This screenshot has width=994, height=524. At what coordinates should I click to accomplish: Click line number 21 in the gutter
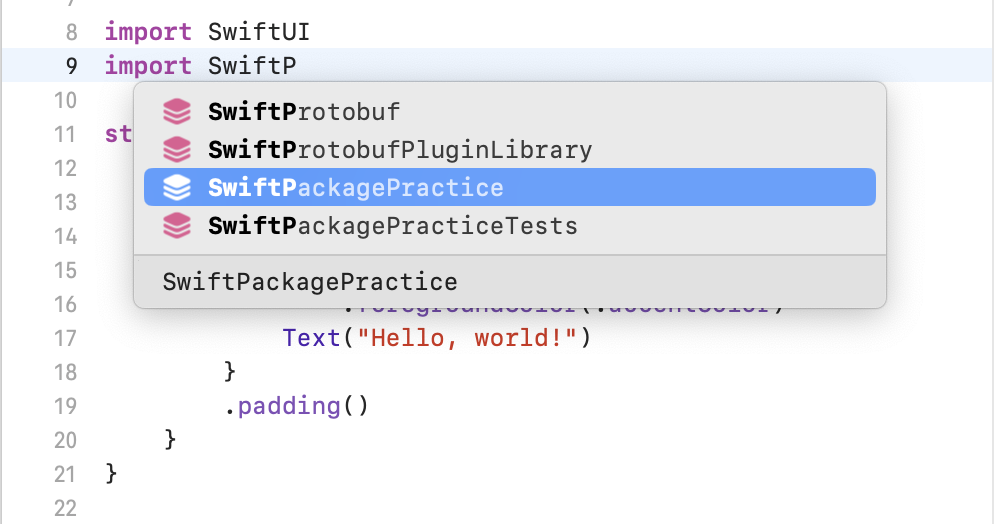(65, 472)
